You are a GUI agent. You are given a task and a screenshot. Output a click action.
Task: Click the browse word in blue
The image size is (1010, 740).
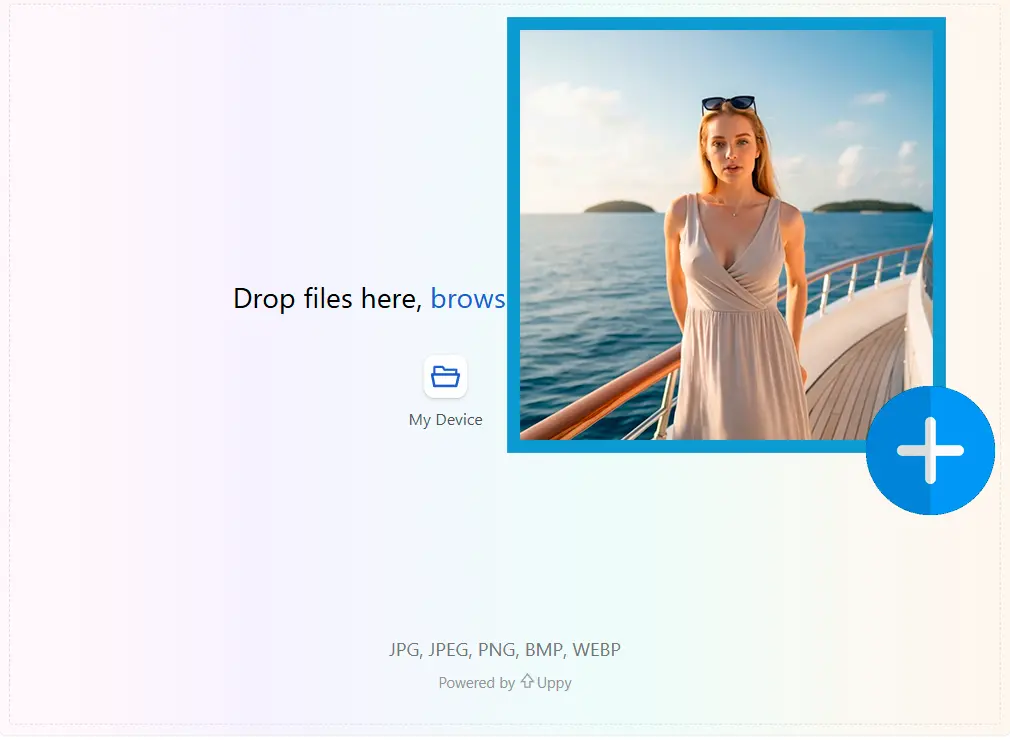click(468, 298)
